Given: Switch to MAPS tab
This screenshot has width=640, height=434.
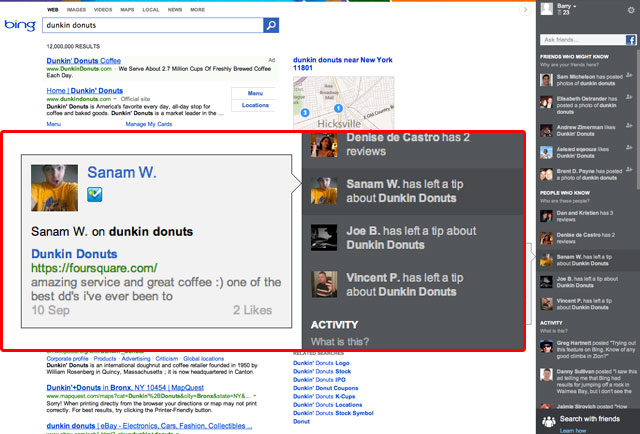Looking at the screenshot, I should pos(127,9).
